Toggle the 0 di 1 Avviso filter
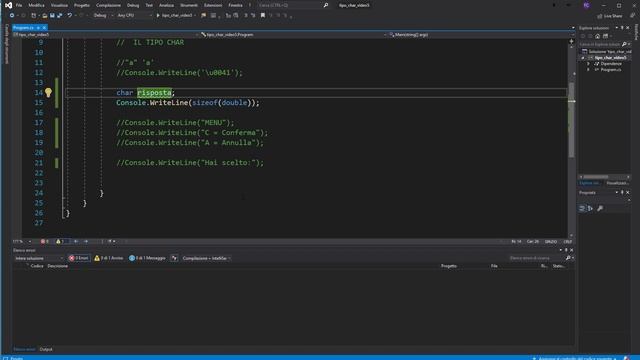 pos(109,258)
